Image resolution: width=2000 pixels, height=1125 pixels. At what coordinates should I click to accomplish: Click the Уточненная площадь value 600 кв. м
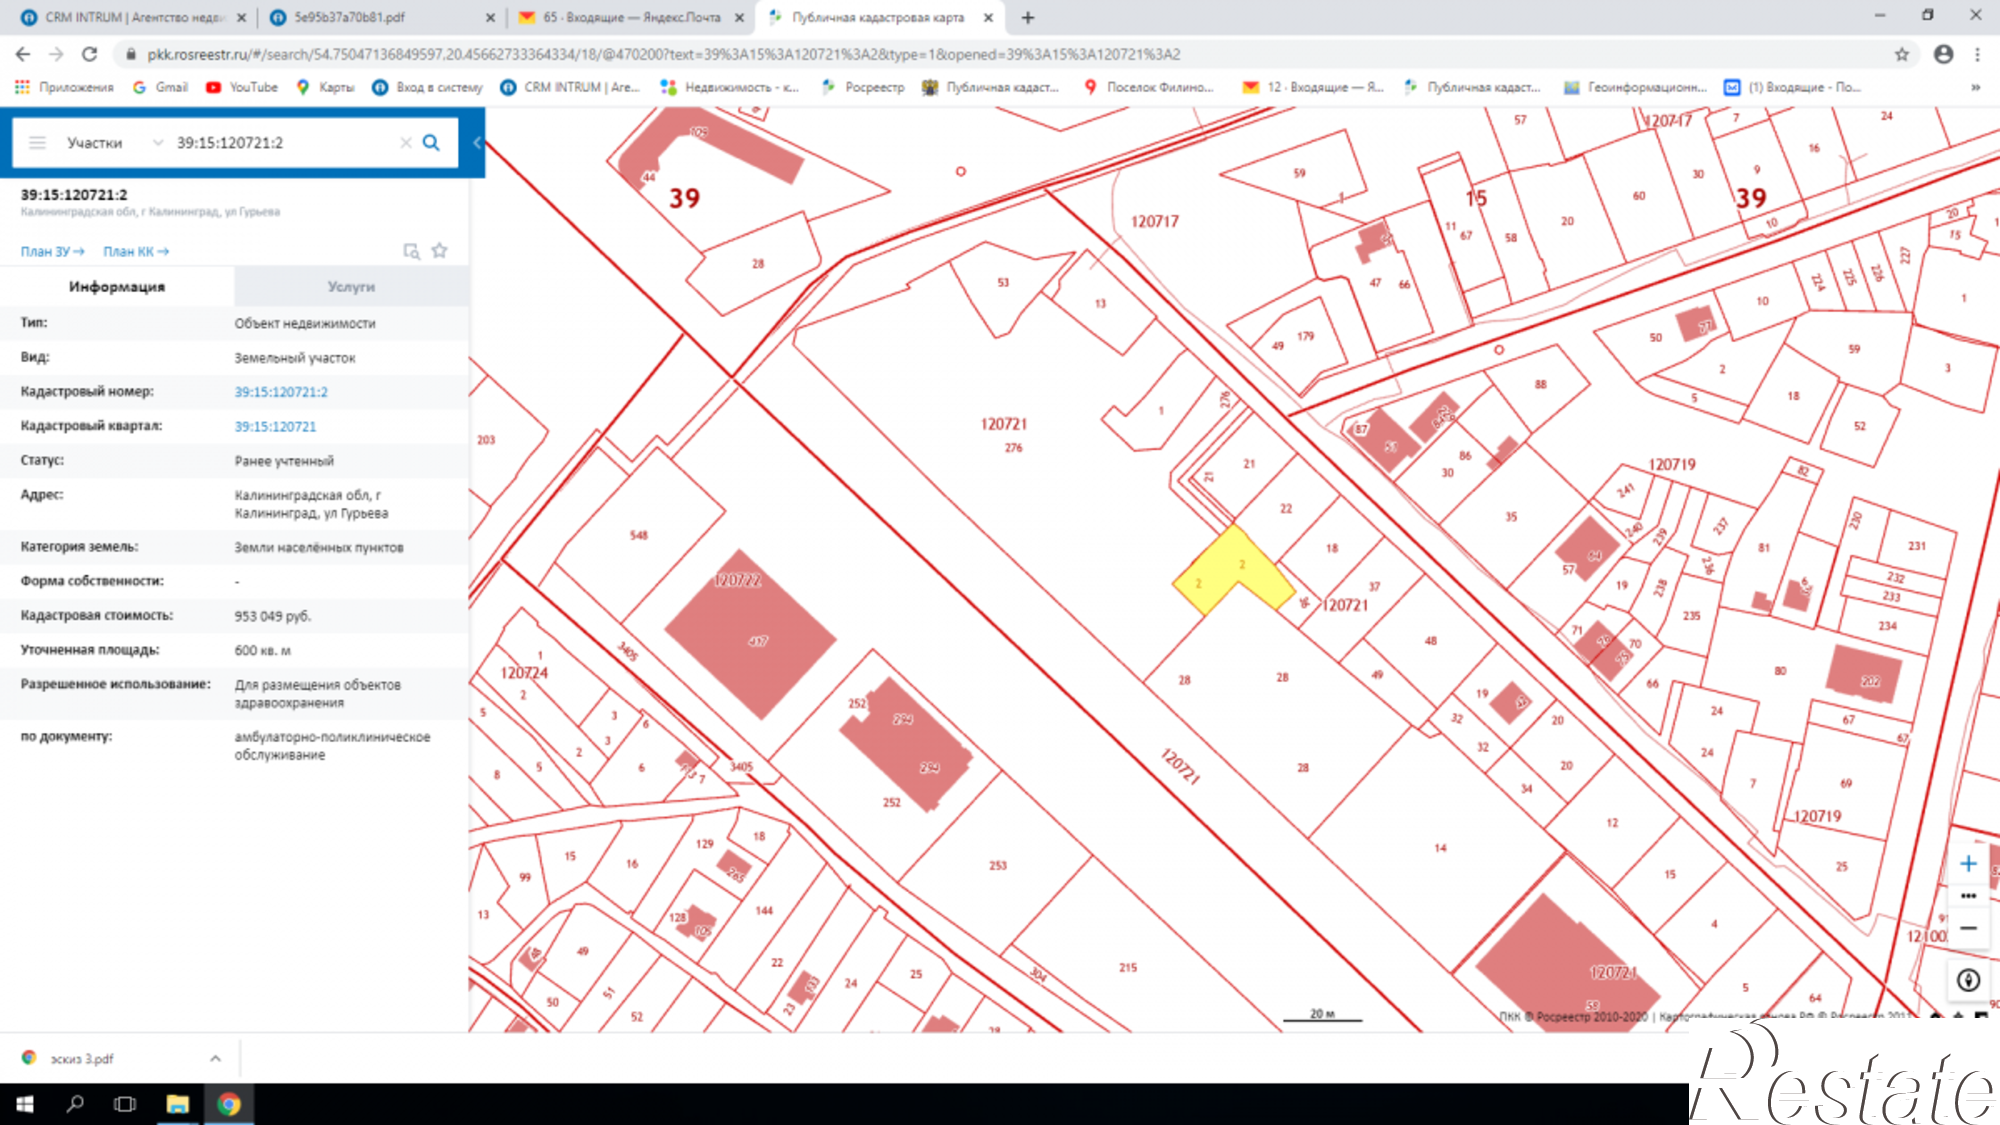coord(263,650)
